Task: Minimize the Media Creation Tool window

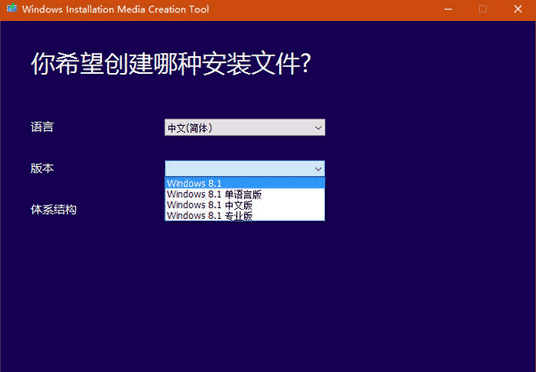Action: click(448, 9)
